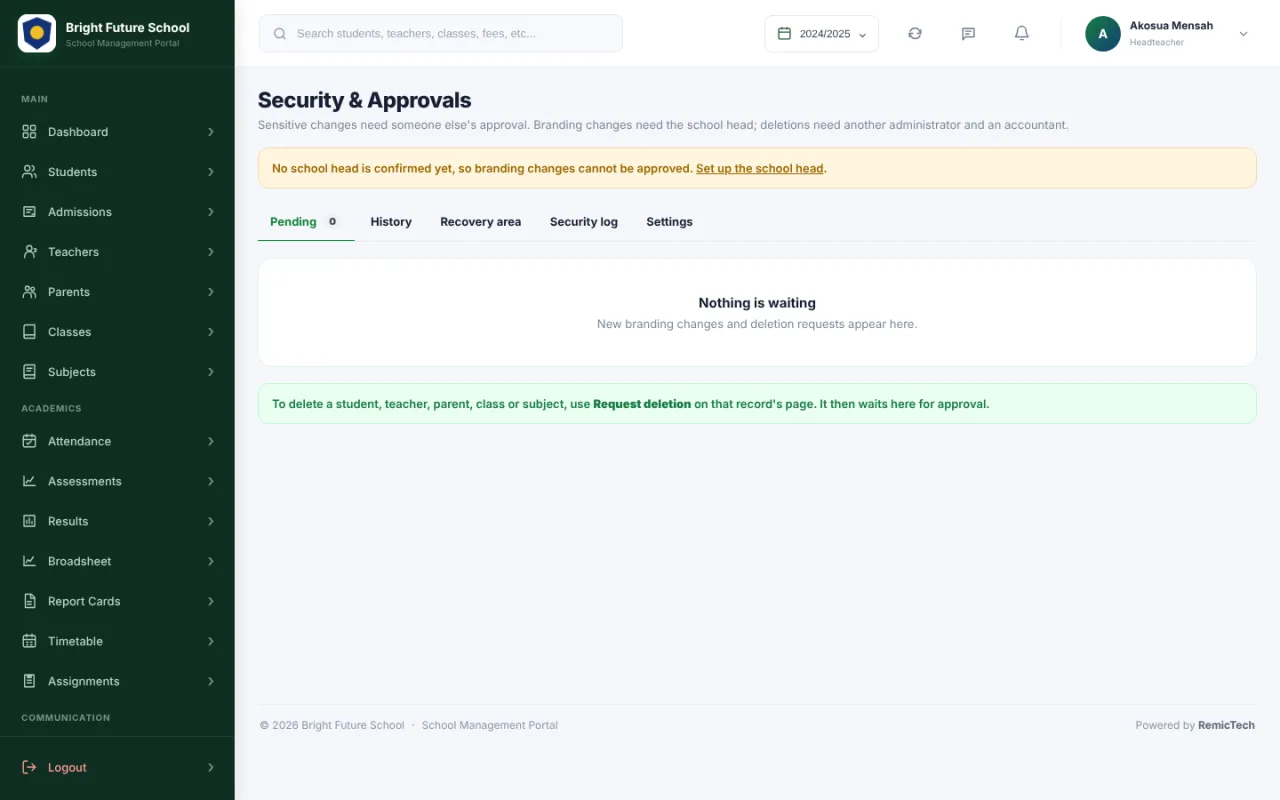
Task: Expand the Students chevron
Action: [x=211, y=172]
